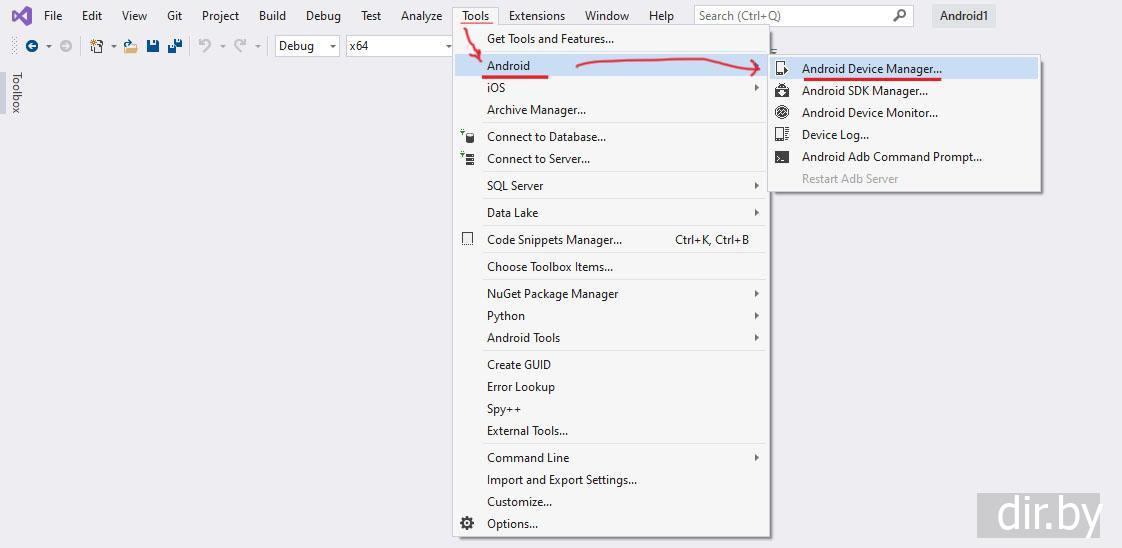The image size is (1122, 548).
Task: Select Create GUID
Action: coord(611,365)
